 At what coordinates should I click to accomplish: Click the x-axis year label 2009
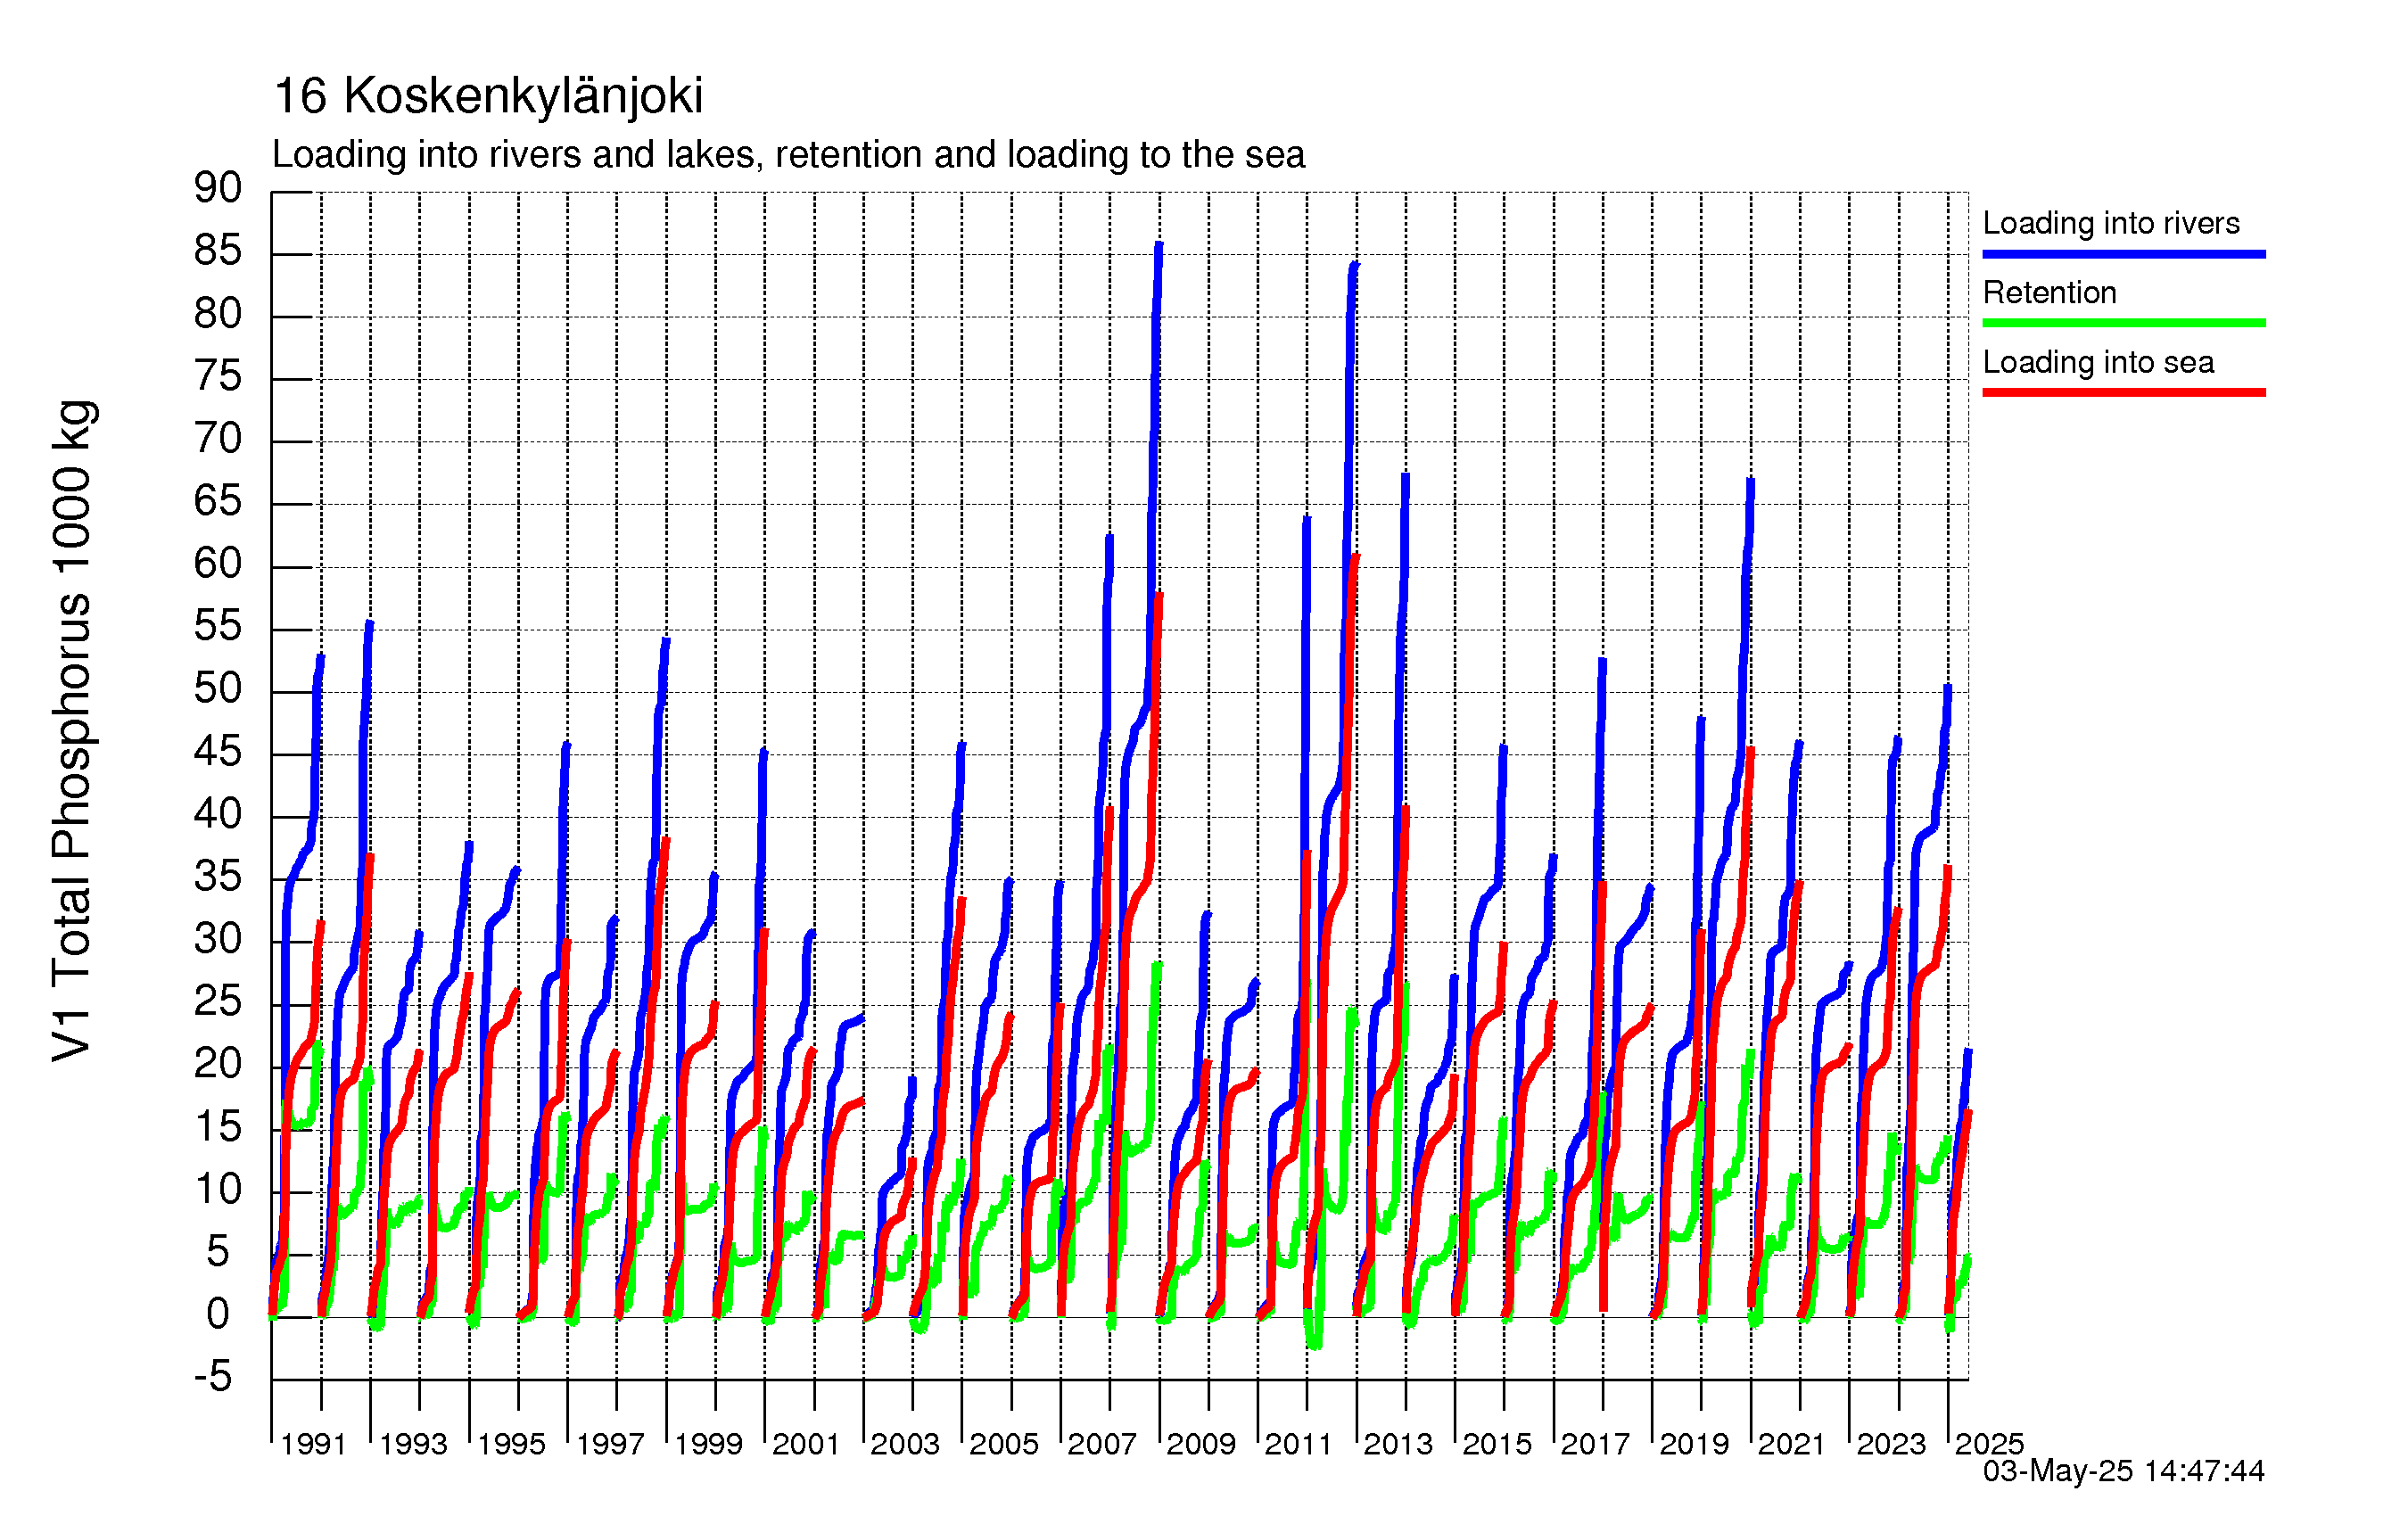pyautogui.click(x=1201, y=1443)
